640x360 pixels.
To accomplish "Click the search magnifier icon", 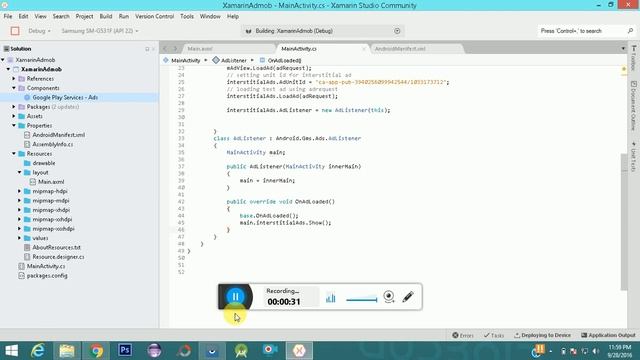I will (630, 31).
